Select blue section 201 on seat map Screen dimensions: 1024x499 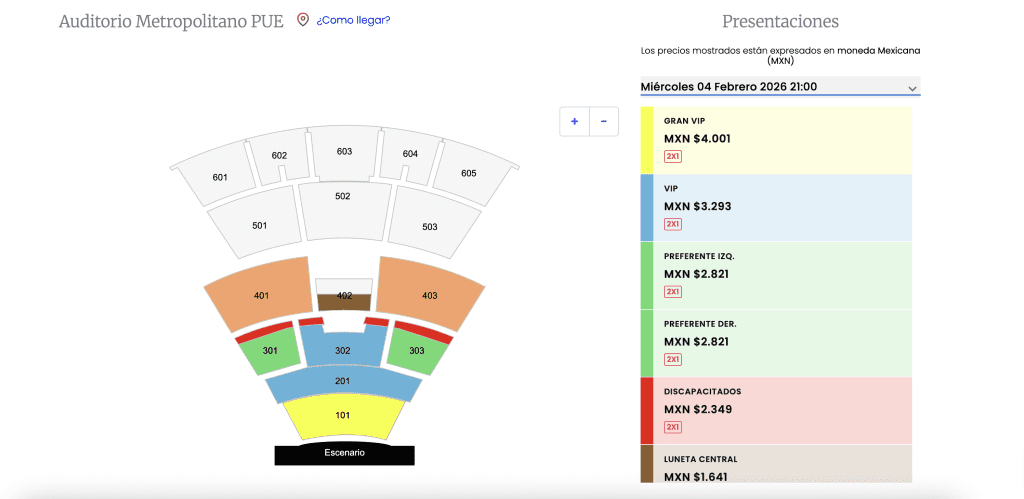(343, 382)
